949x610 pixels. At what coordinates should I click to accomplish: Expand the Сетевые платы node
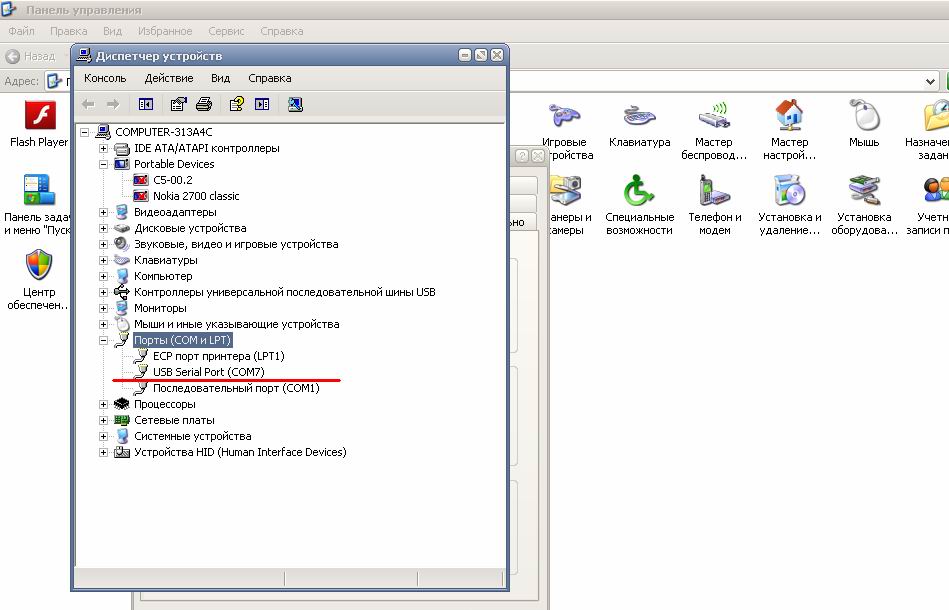(x=103, y=420)
